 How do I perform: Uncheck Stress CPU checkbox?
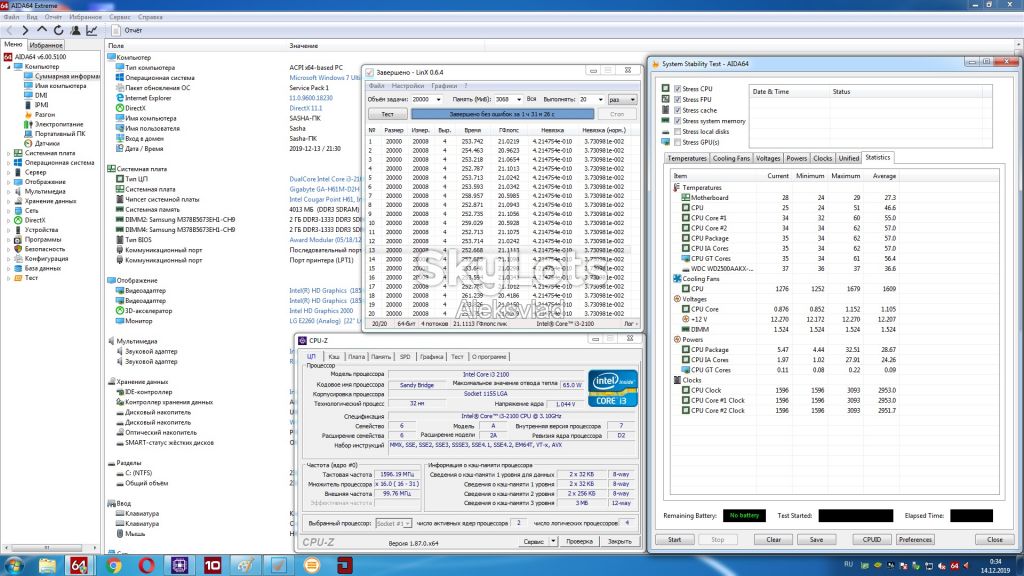[678, 89]
